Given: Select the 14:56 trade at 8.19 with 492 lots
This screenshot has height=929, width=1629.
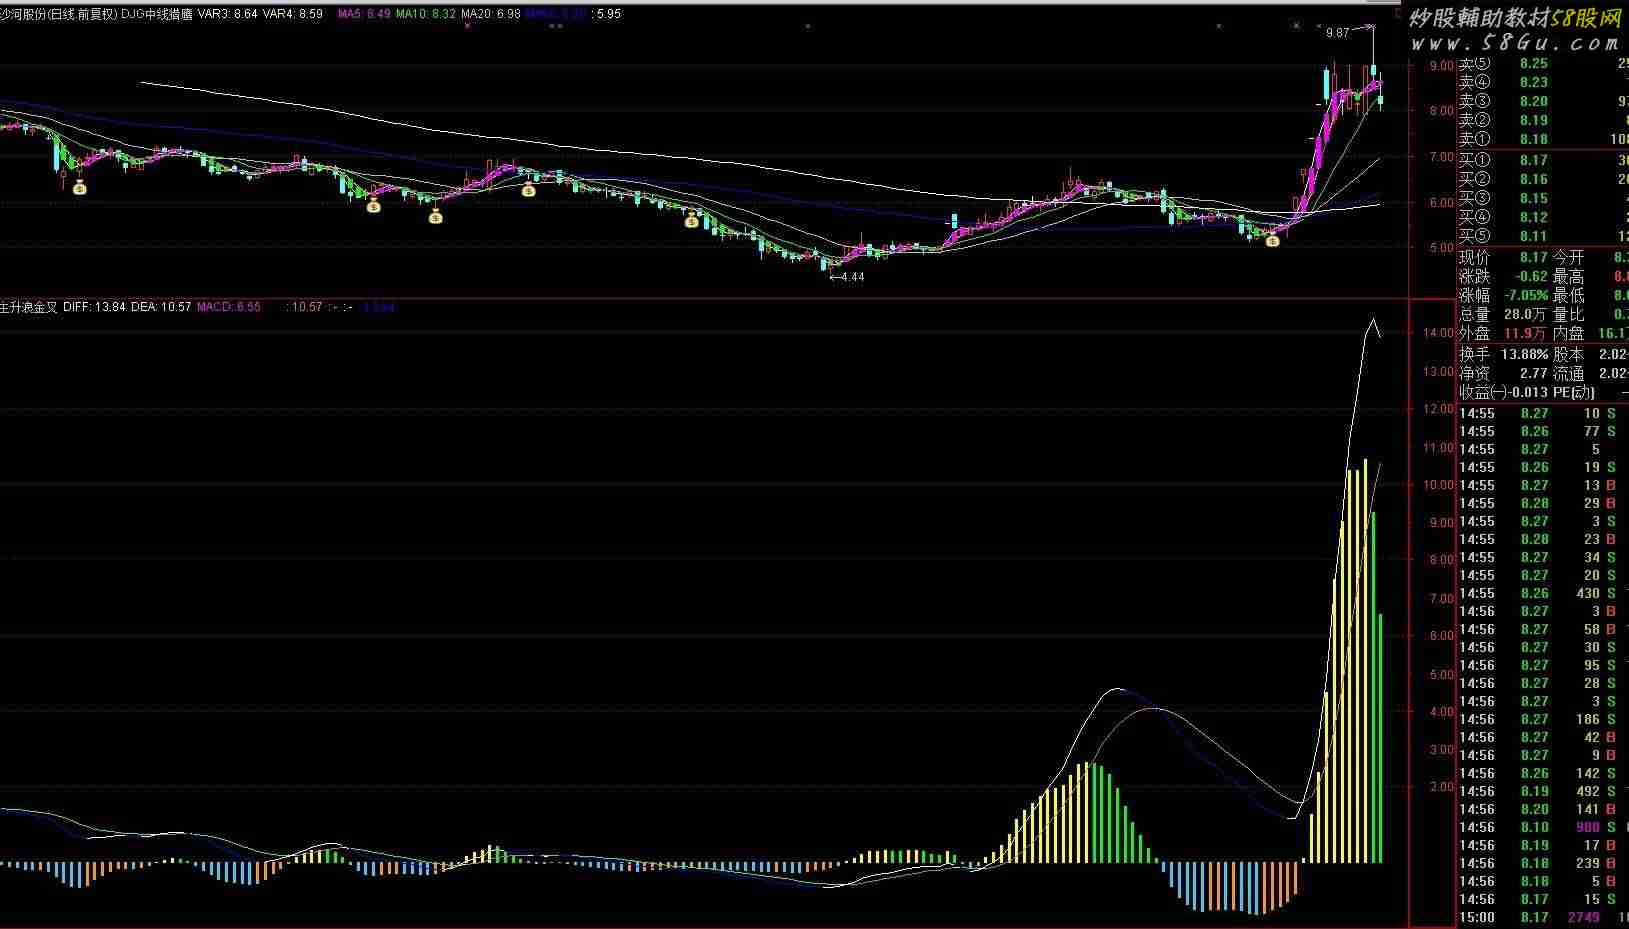Looking at the screenshot, I should [1543, 792].
